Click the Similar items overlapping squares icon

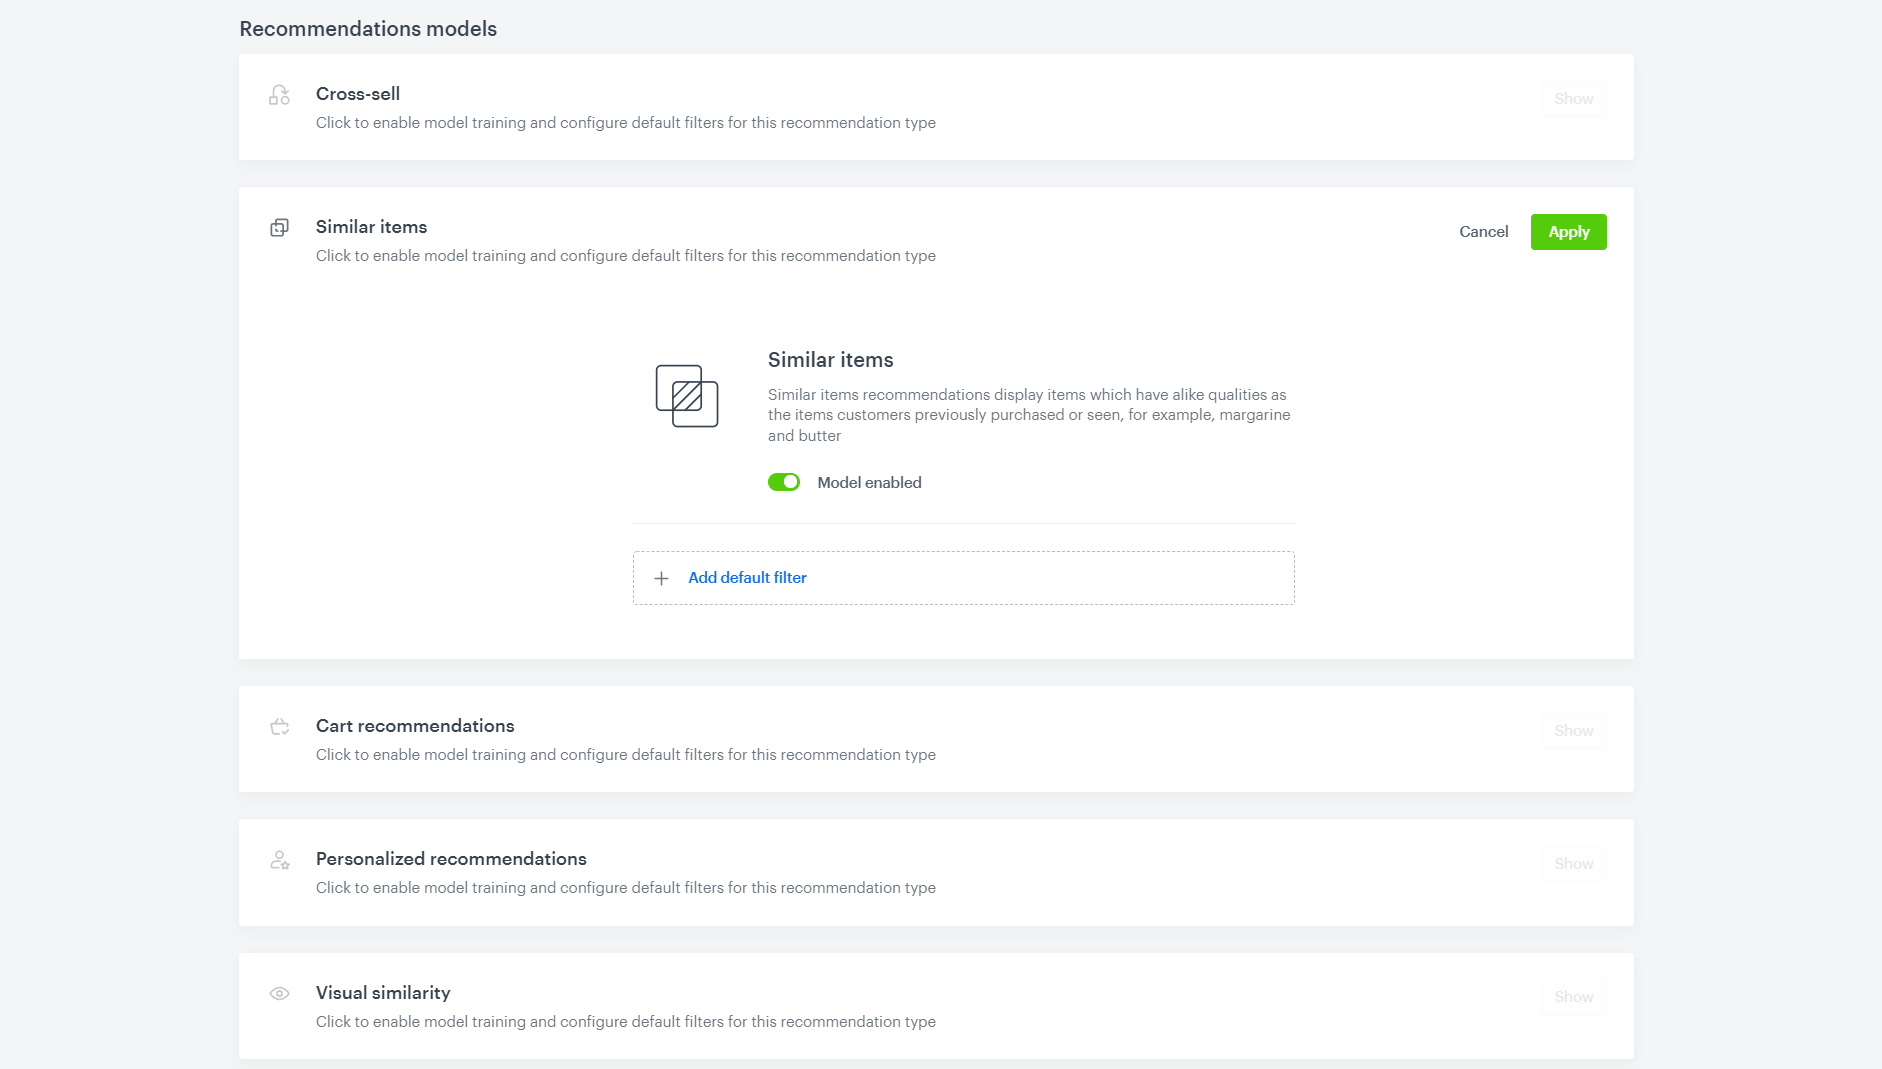click(x=279, y=227)
